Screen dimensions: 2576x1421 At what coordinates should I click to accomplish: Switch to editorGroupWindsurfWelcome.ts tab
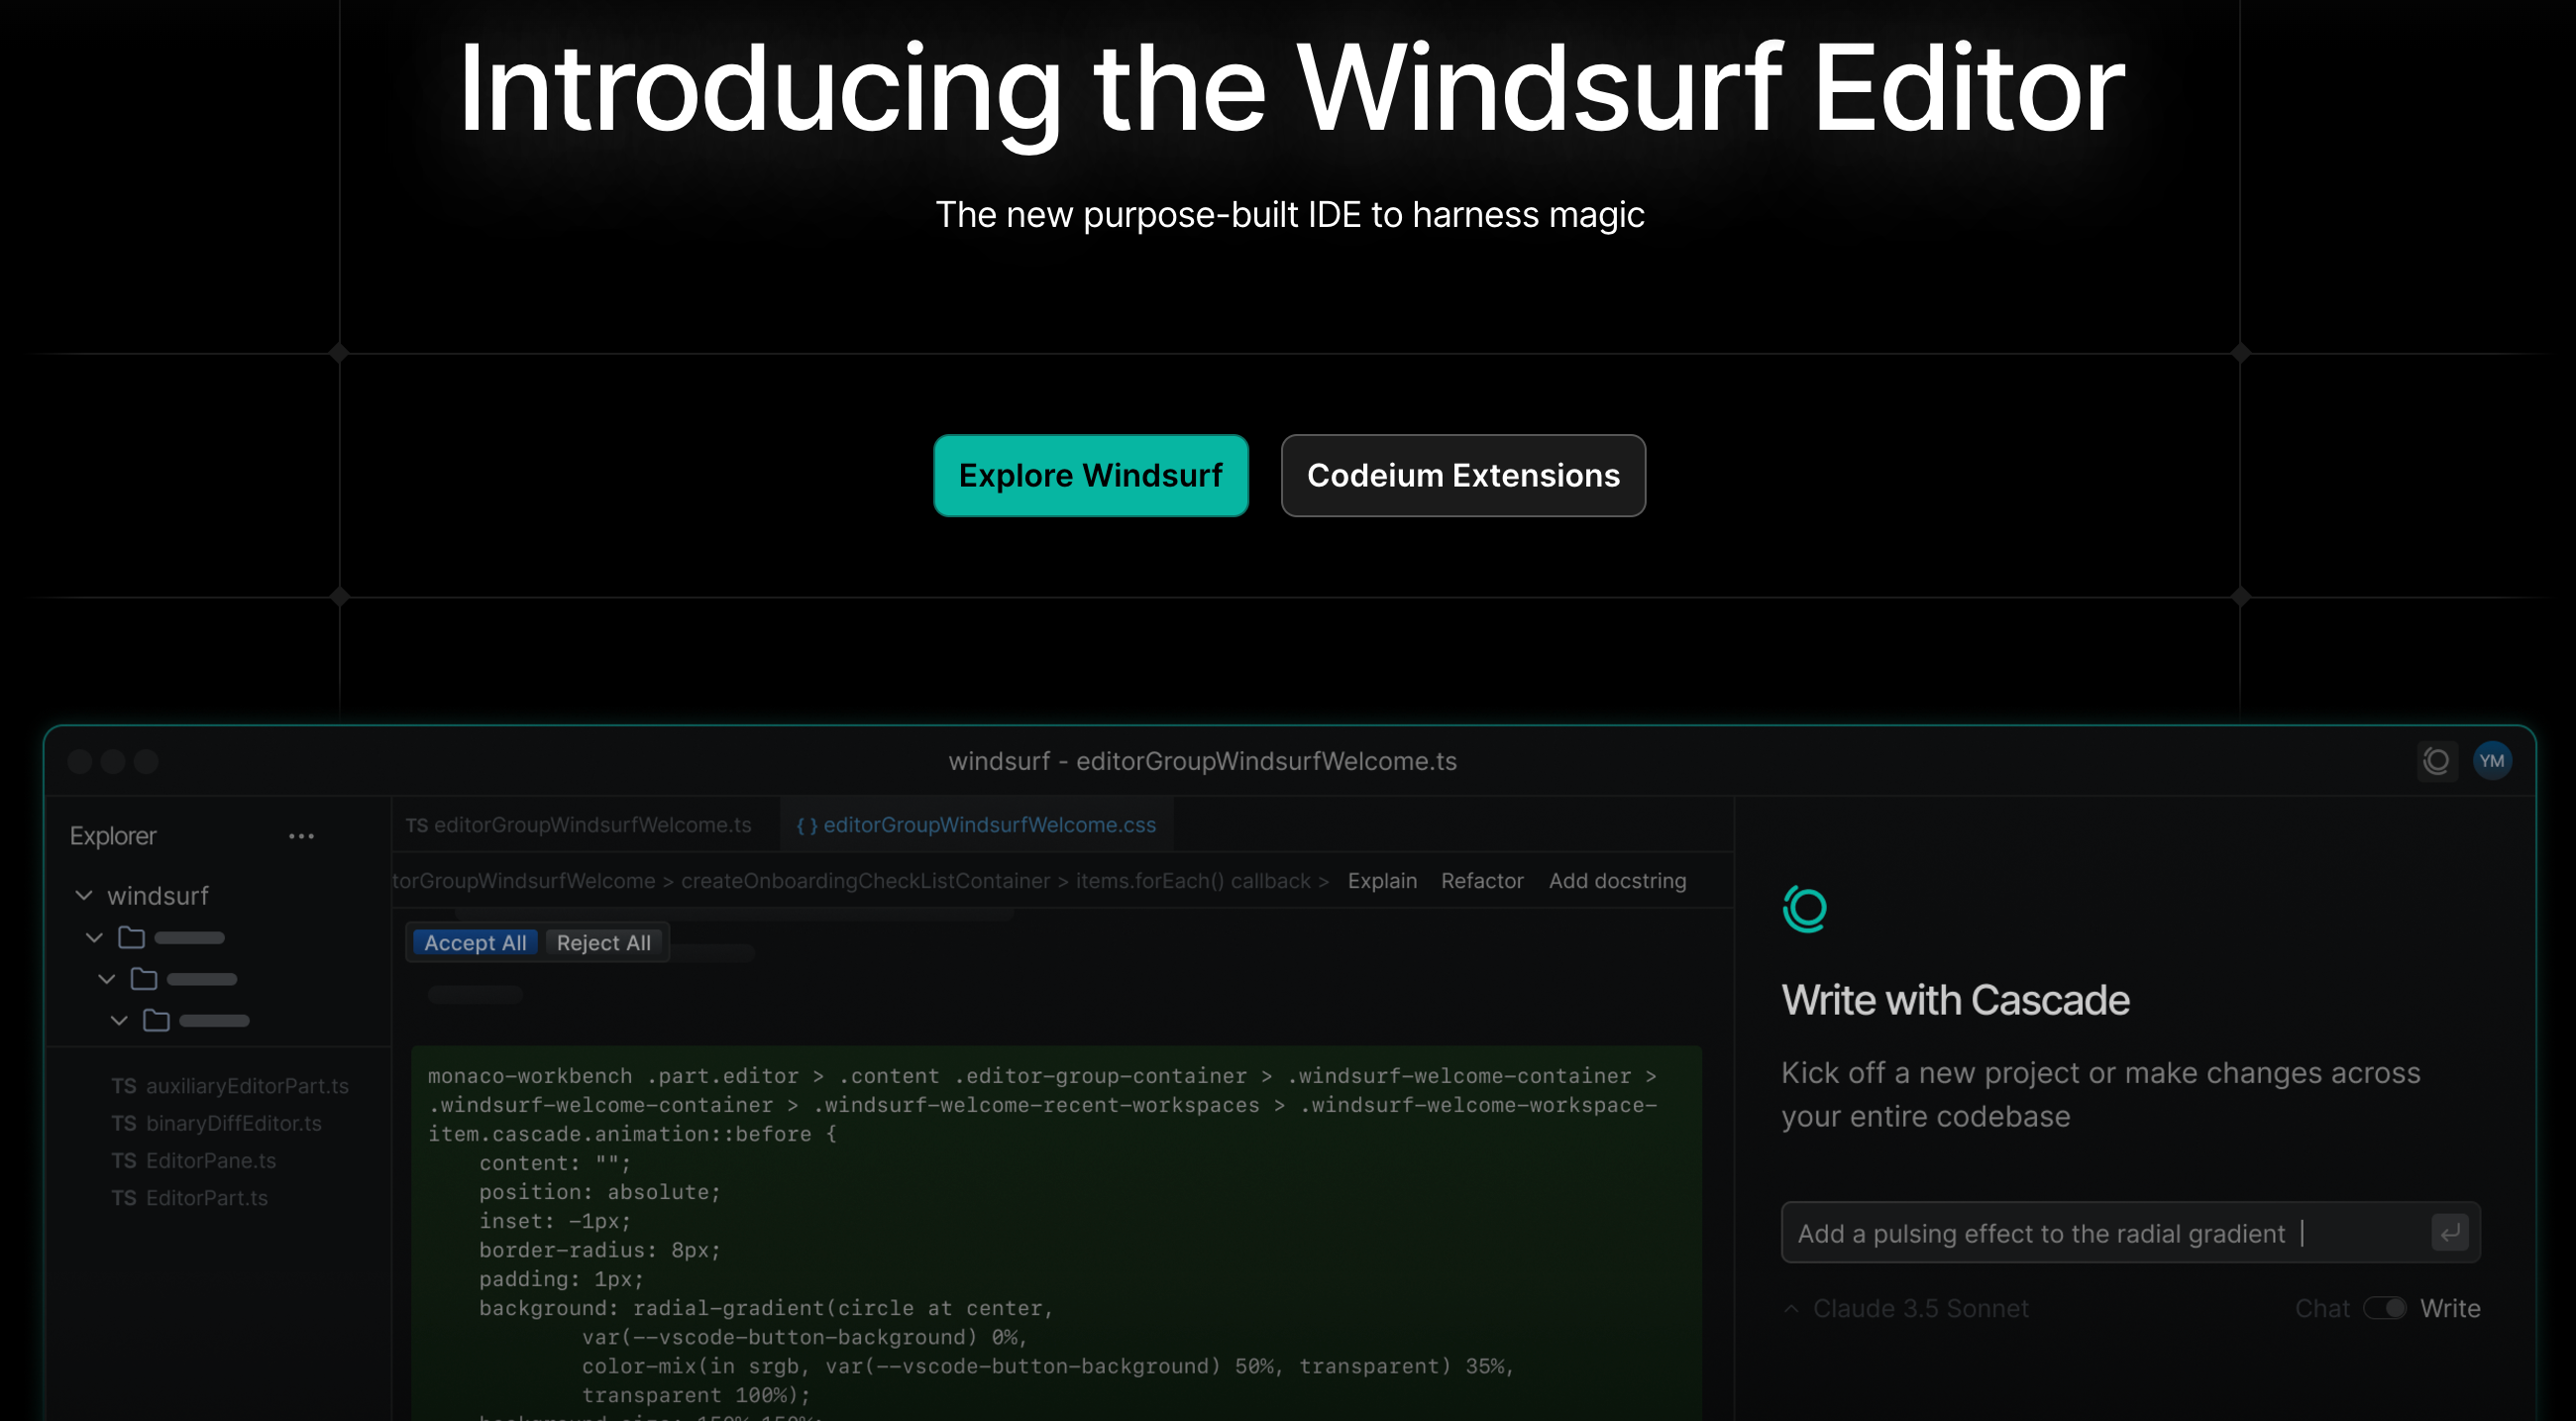(578, 825)
